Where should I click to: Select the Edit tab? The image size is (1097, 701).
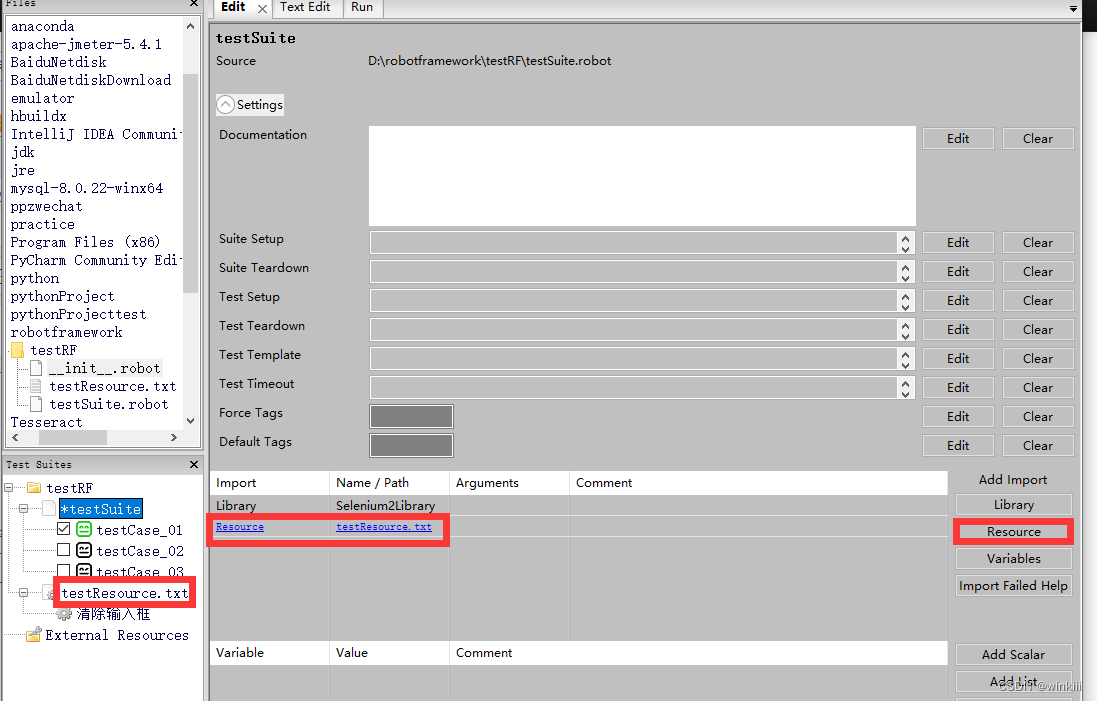[233, 7]
